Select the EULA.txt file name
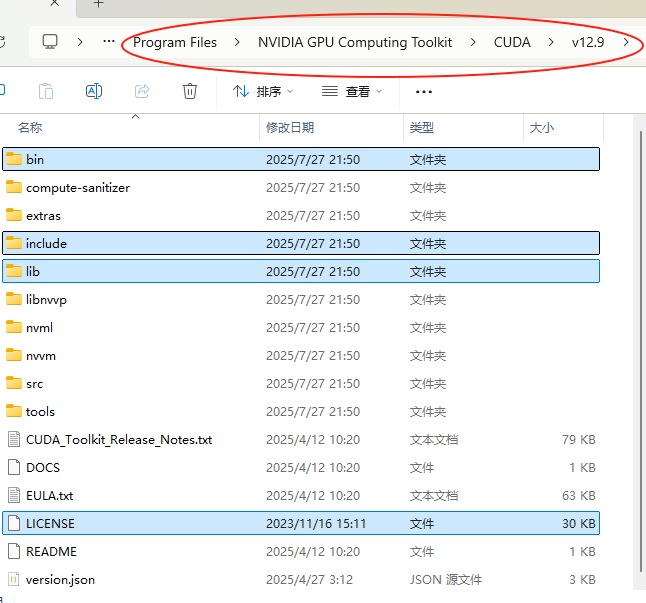The image size is (646, 603). pyautogui.click(x=49, y=495)
